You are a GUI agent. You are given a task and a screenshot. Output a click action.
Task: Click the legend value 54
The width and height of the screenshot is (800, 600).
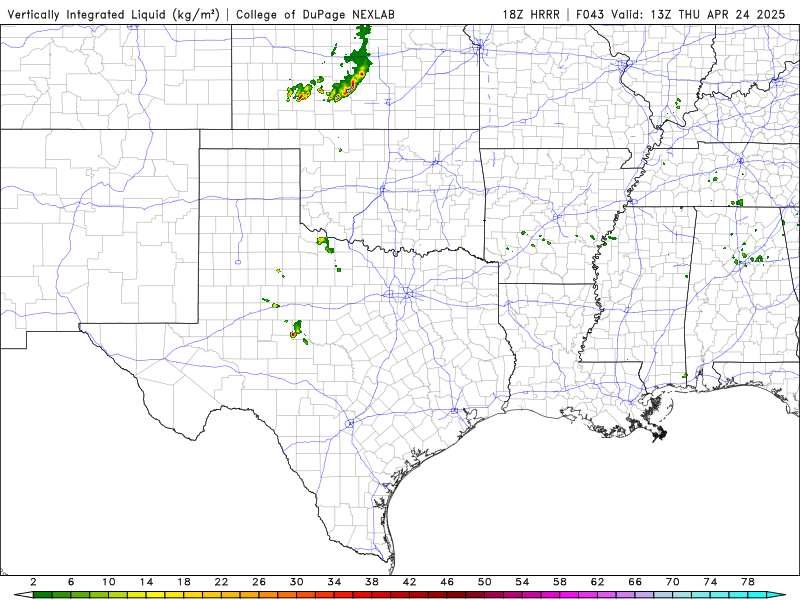click(x=522, y=582)
